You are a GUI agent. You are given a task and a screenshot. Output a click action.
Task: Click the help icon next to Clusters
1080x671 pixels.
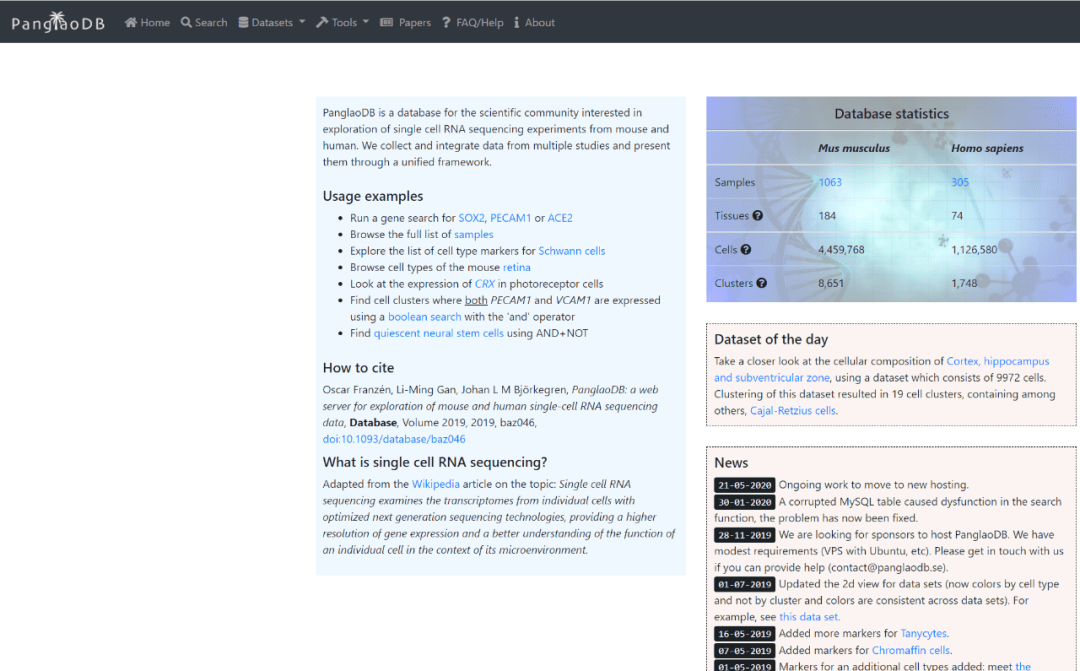(x=761, y=283)
